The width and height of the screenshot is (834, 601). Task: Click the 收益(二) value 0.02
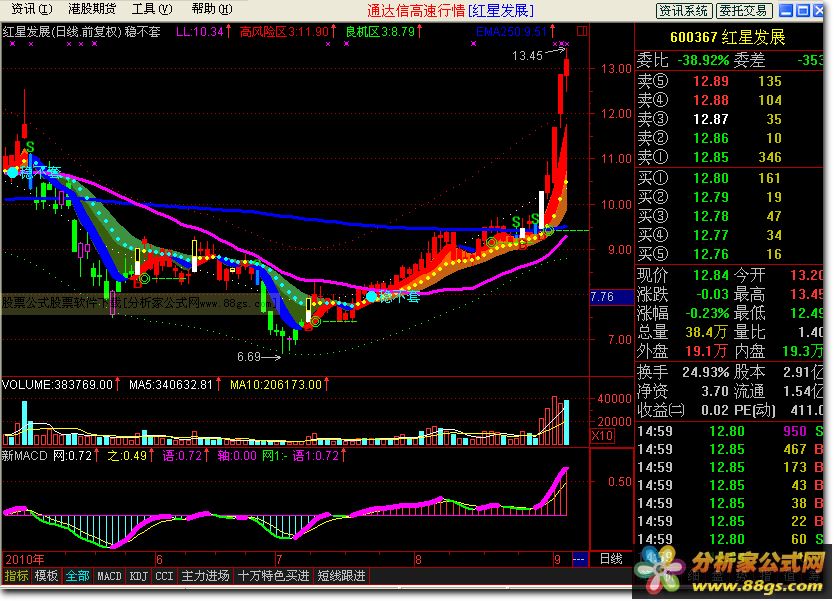(714, 411)
